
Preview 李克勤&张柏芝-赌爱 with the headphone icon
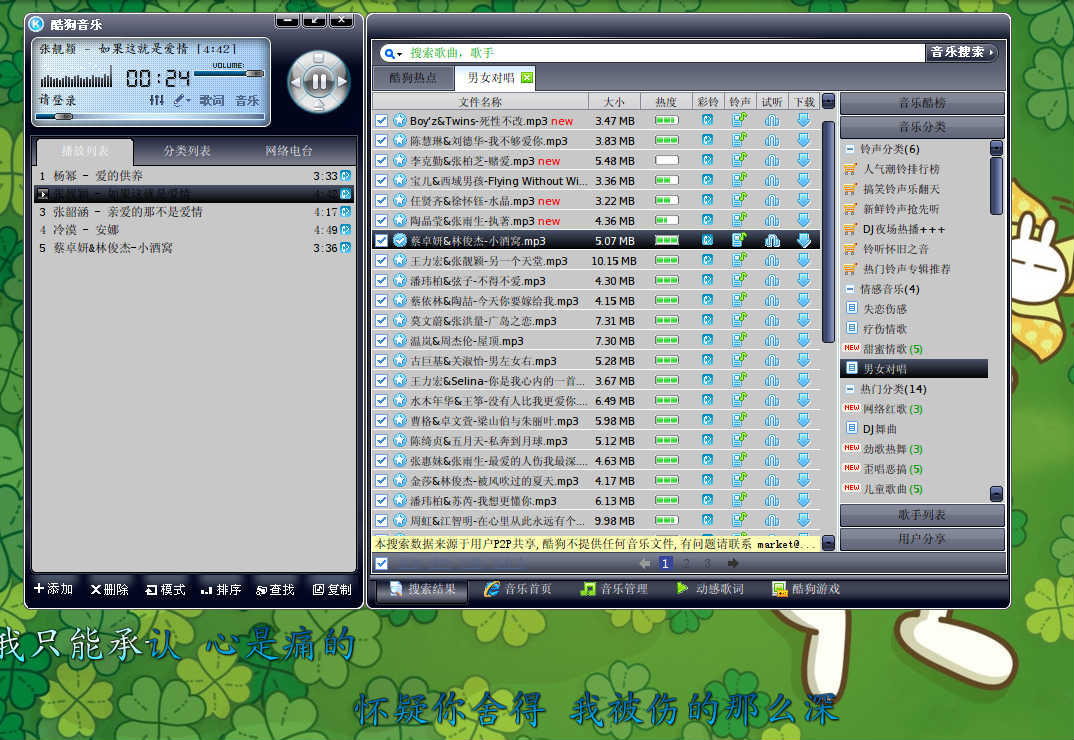[772, 160]
